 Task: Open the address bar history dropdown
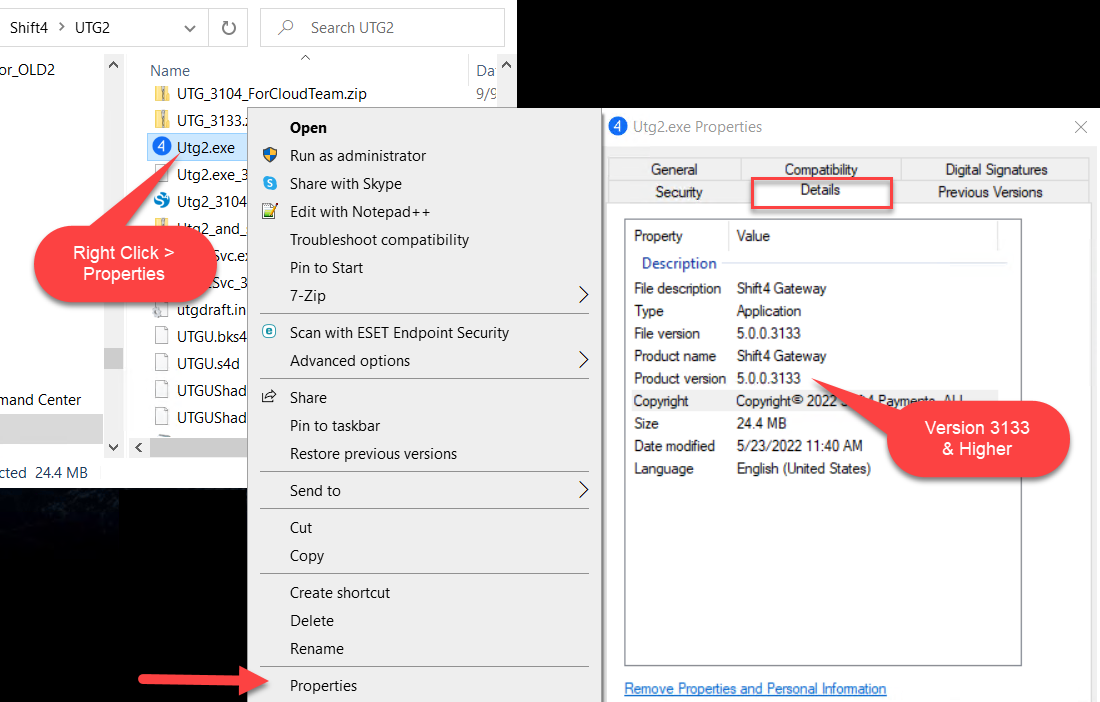[x=189, y=27]
